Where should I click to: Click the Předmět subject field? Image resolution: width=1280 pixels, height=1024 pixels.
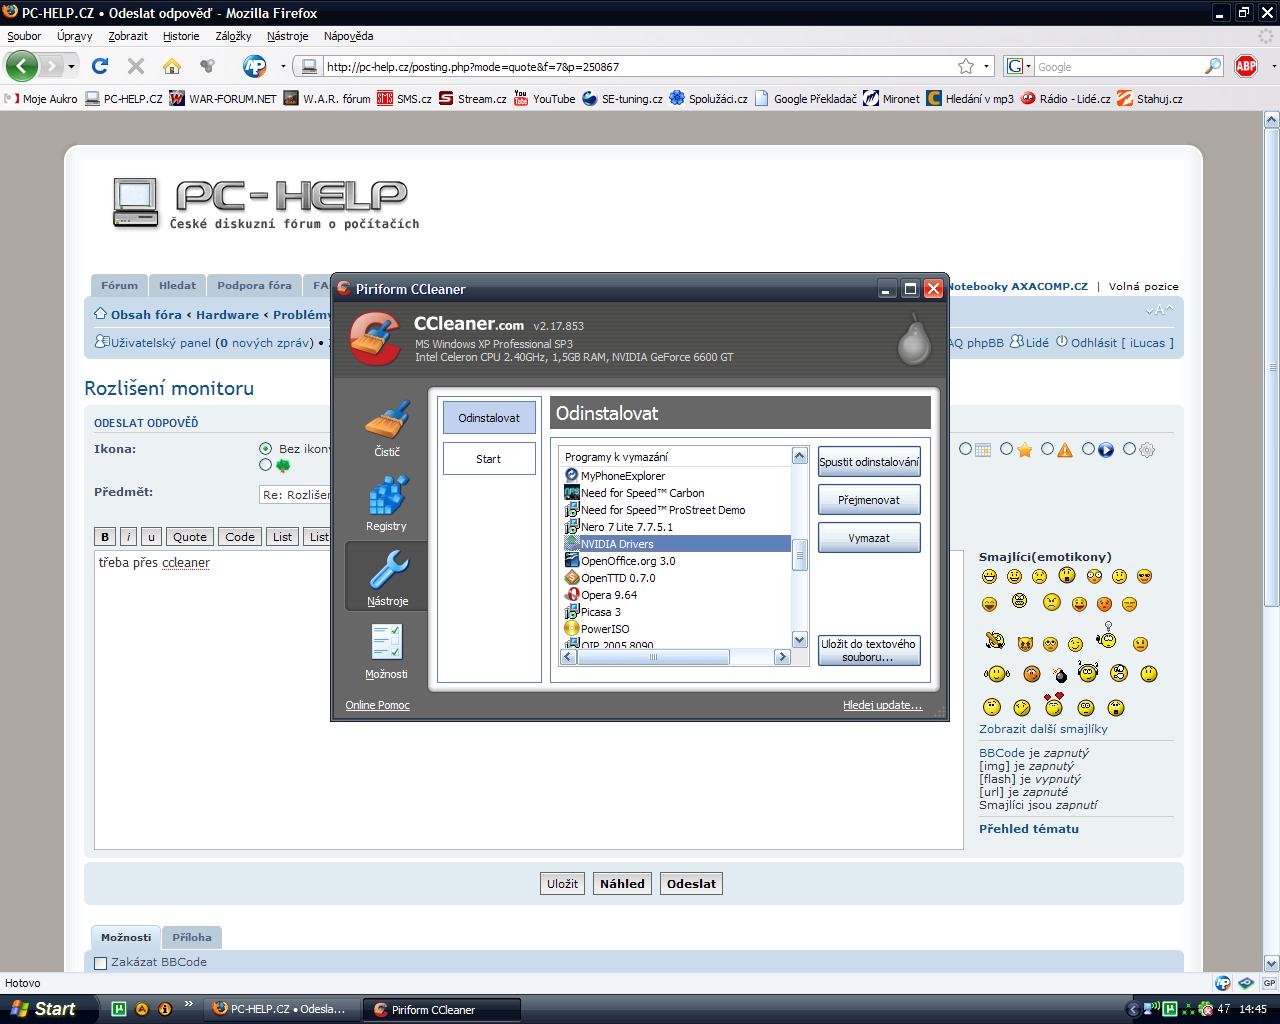coord(295,494)
